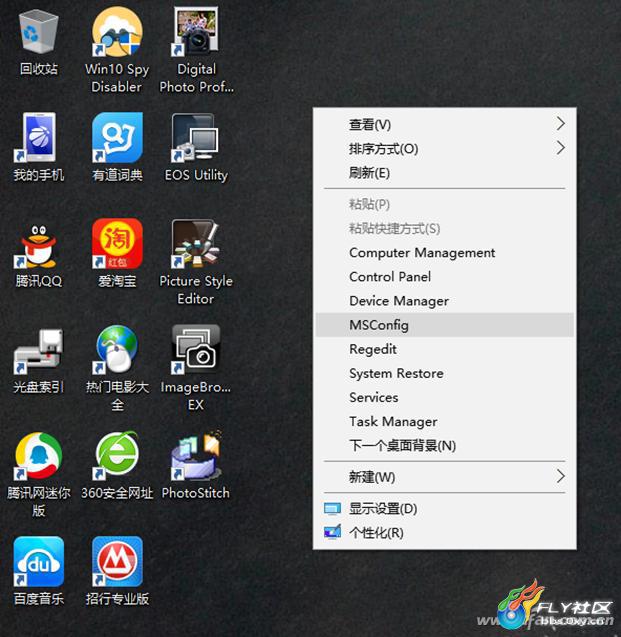
Task: Open 百度音乐 music icon
Action: point(39,561)
